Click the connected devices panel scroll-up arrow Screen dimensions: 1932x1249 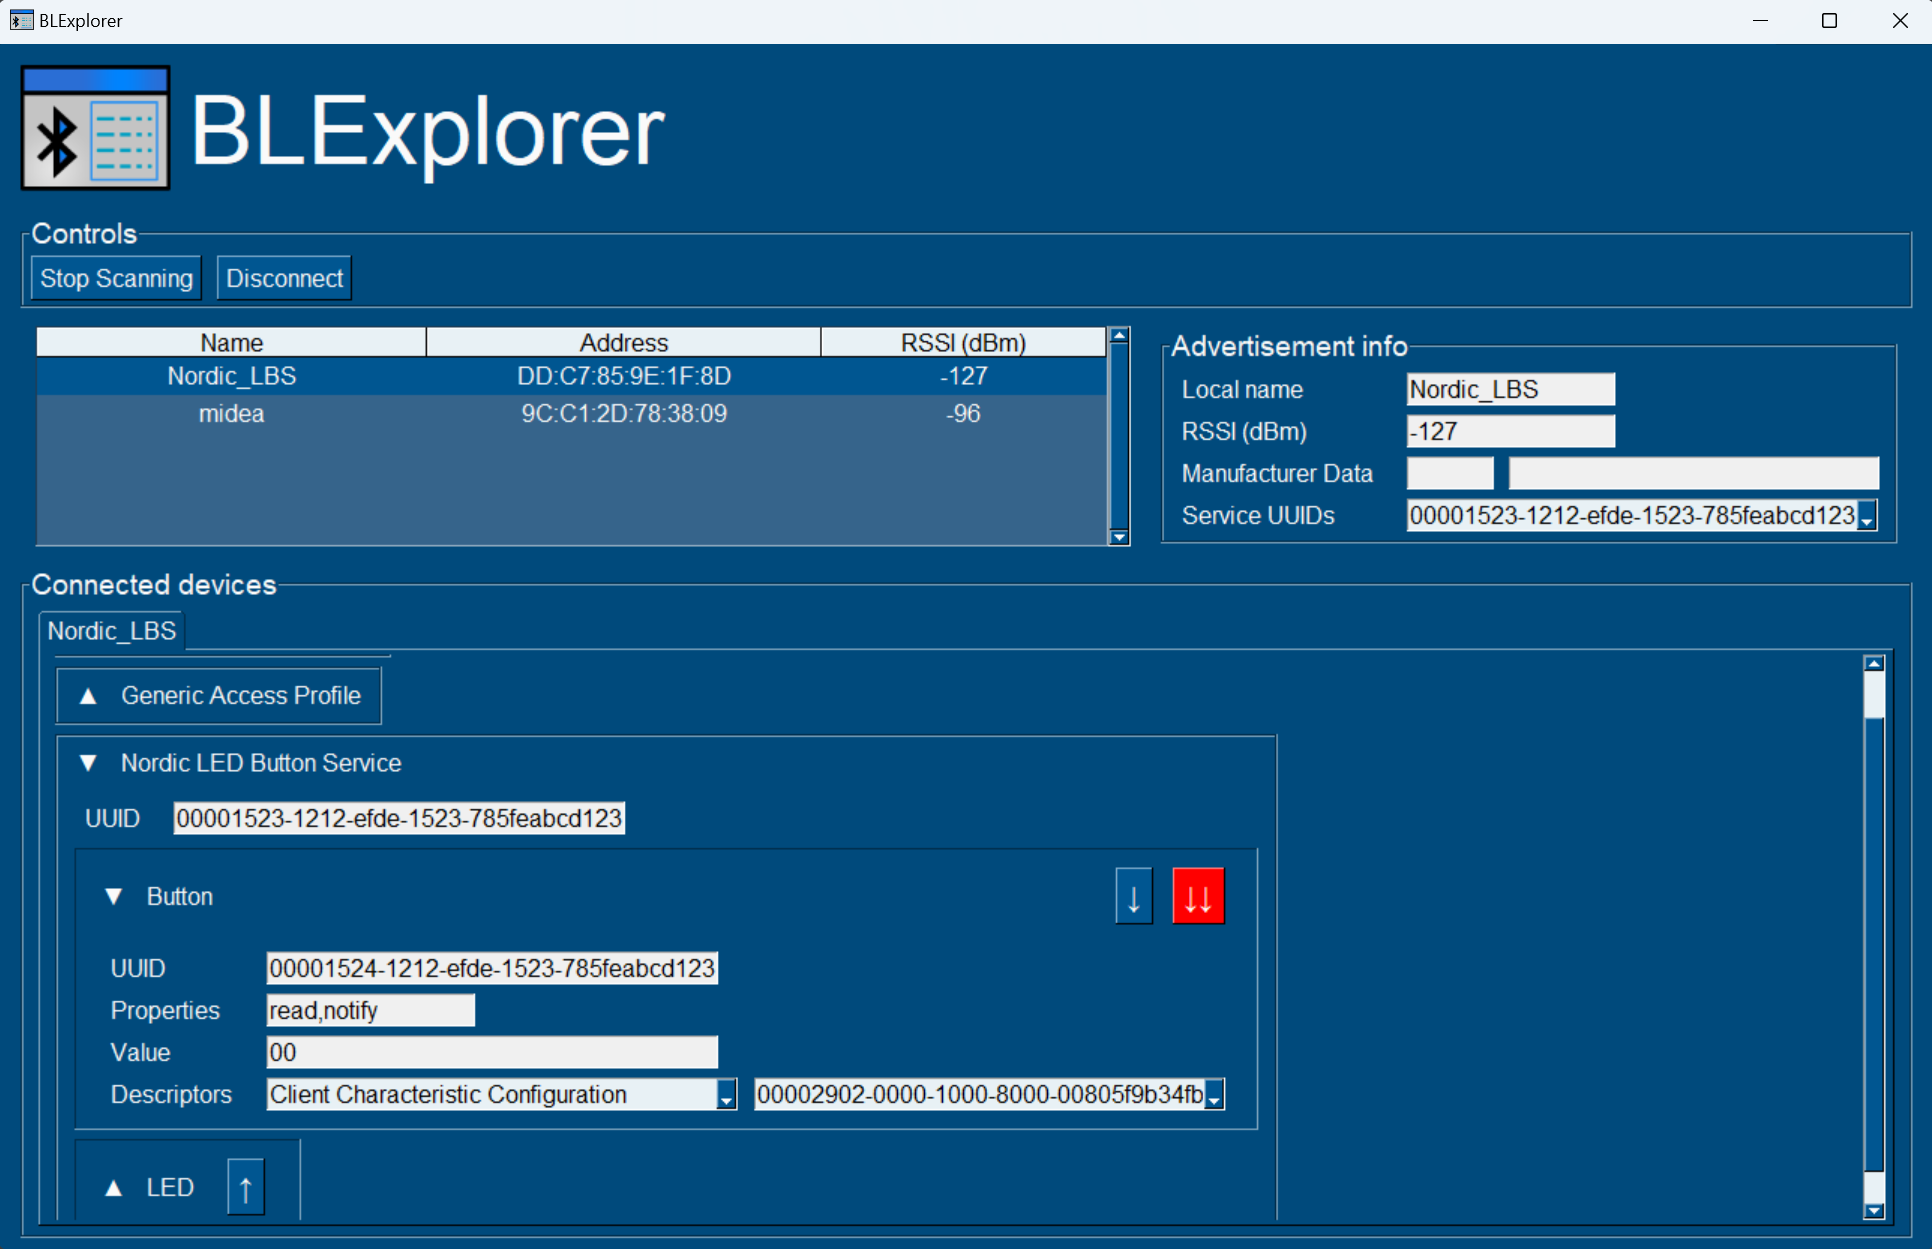[1874, 663]
